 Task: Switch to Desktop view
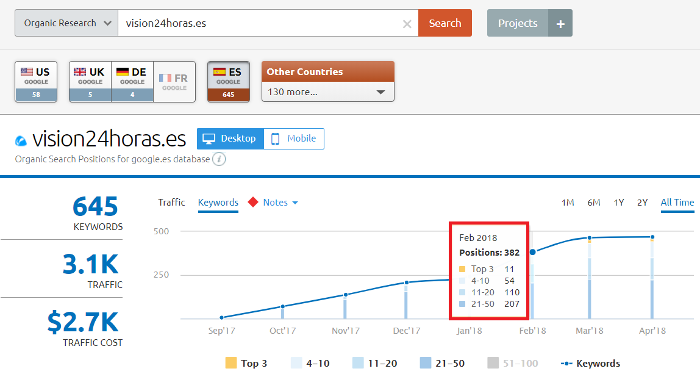tap(230, 139)
